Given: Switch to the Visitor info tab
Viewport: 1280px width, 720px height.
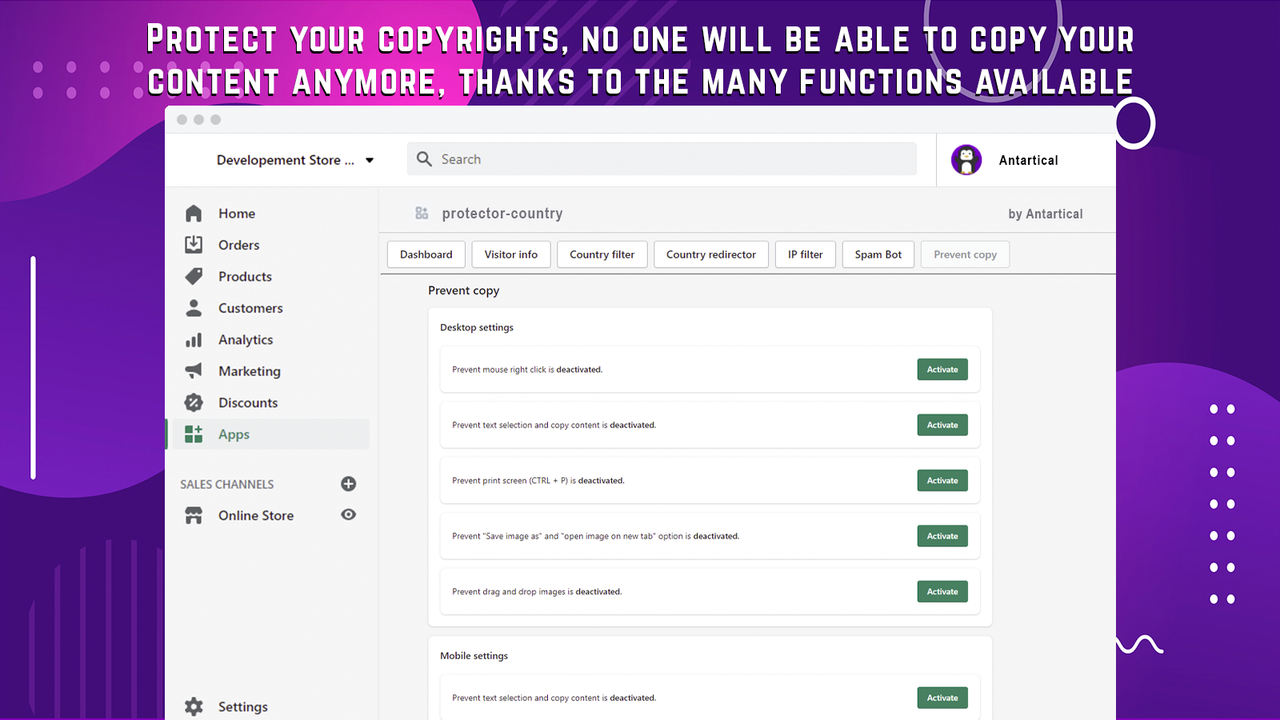Looking at the screenshot, I should click(511, 254).
